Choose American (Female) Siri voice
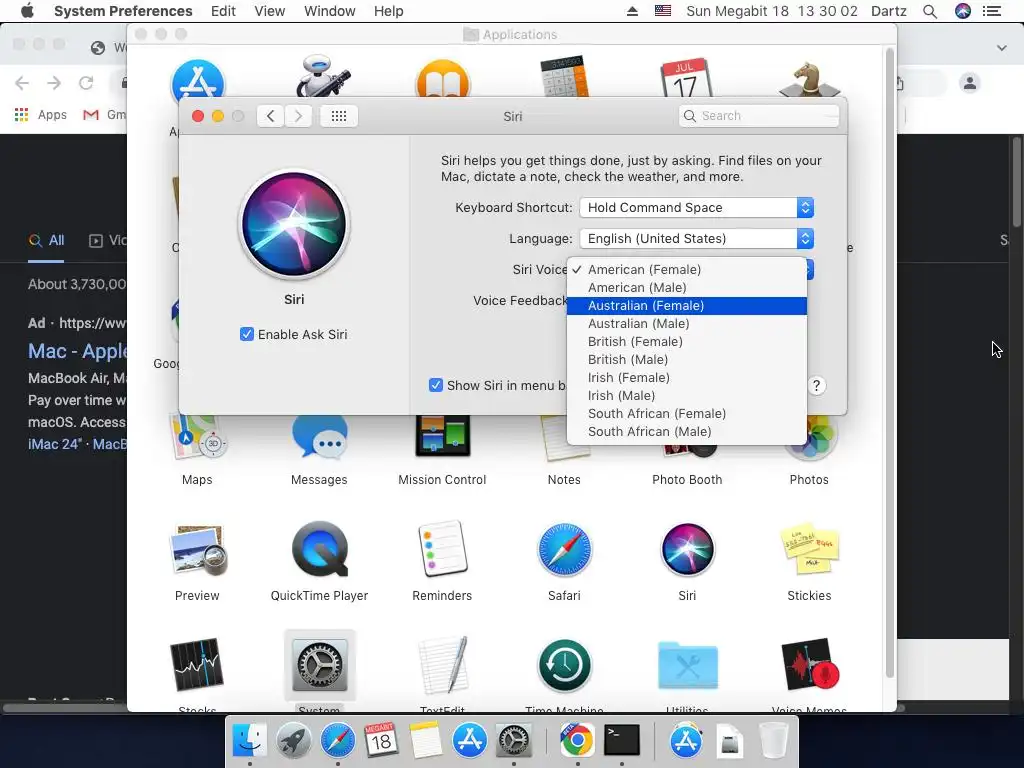1024x768 pixels. click(686, 270)
